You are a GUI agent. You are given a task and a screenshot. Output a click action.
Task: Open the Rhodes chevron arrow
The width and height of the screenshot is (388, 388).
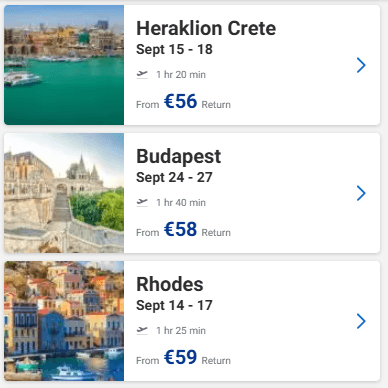[361, 321]
